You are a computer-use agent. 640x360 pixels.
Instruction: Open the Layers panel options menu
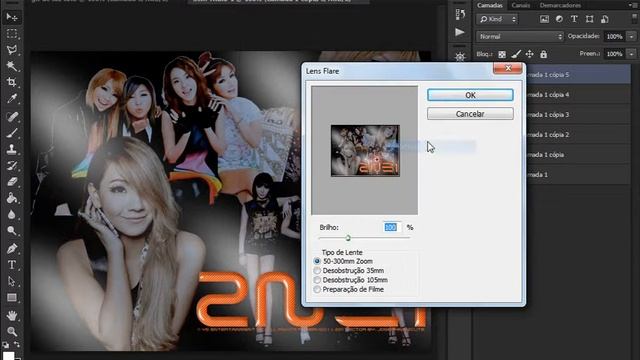click(634, 5)
